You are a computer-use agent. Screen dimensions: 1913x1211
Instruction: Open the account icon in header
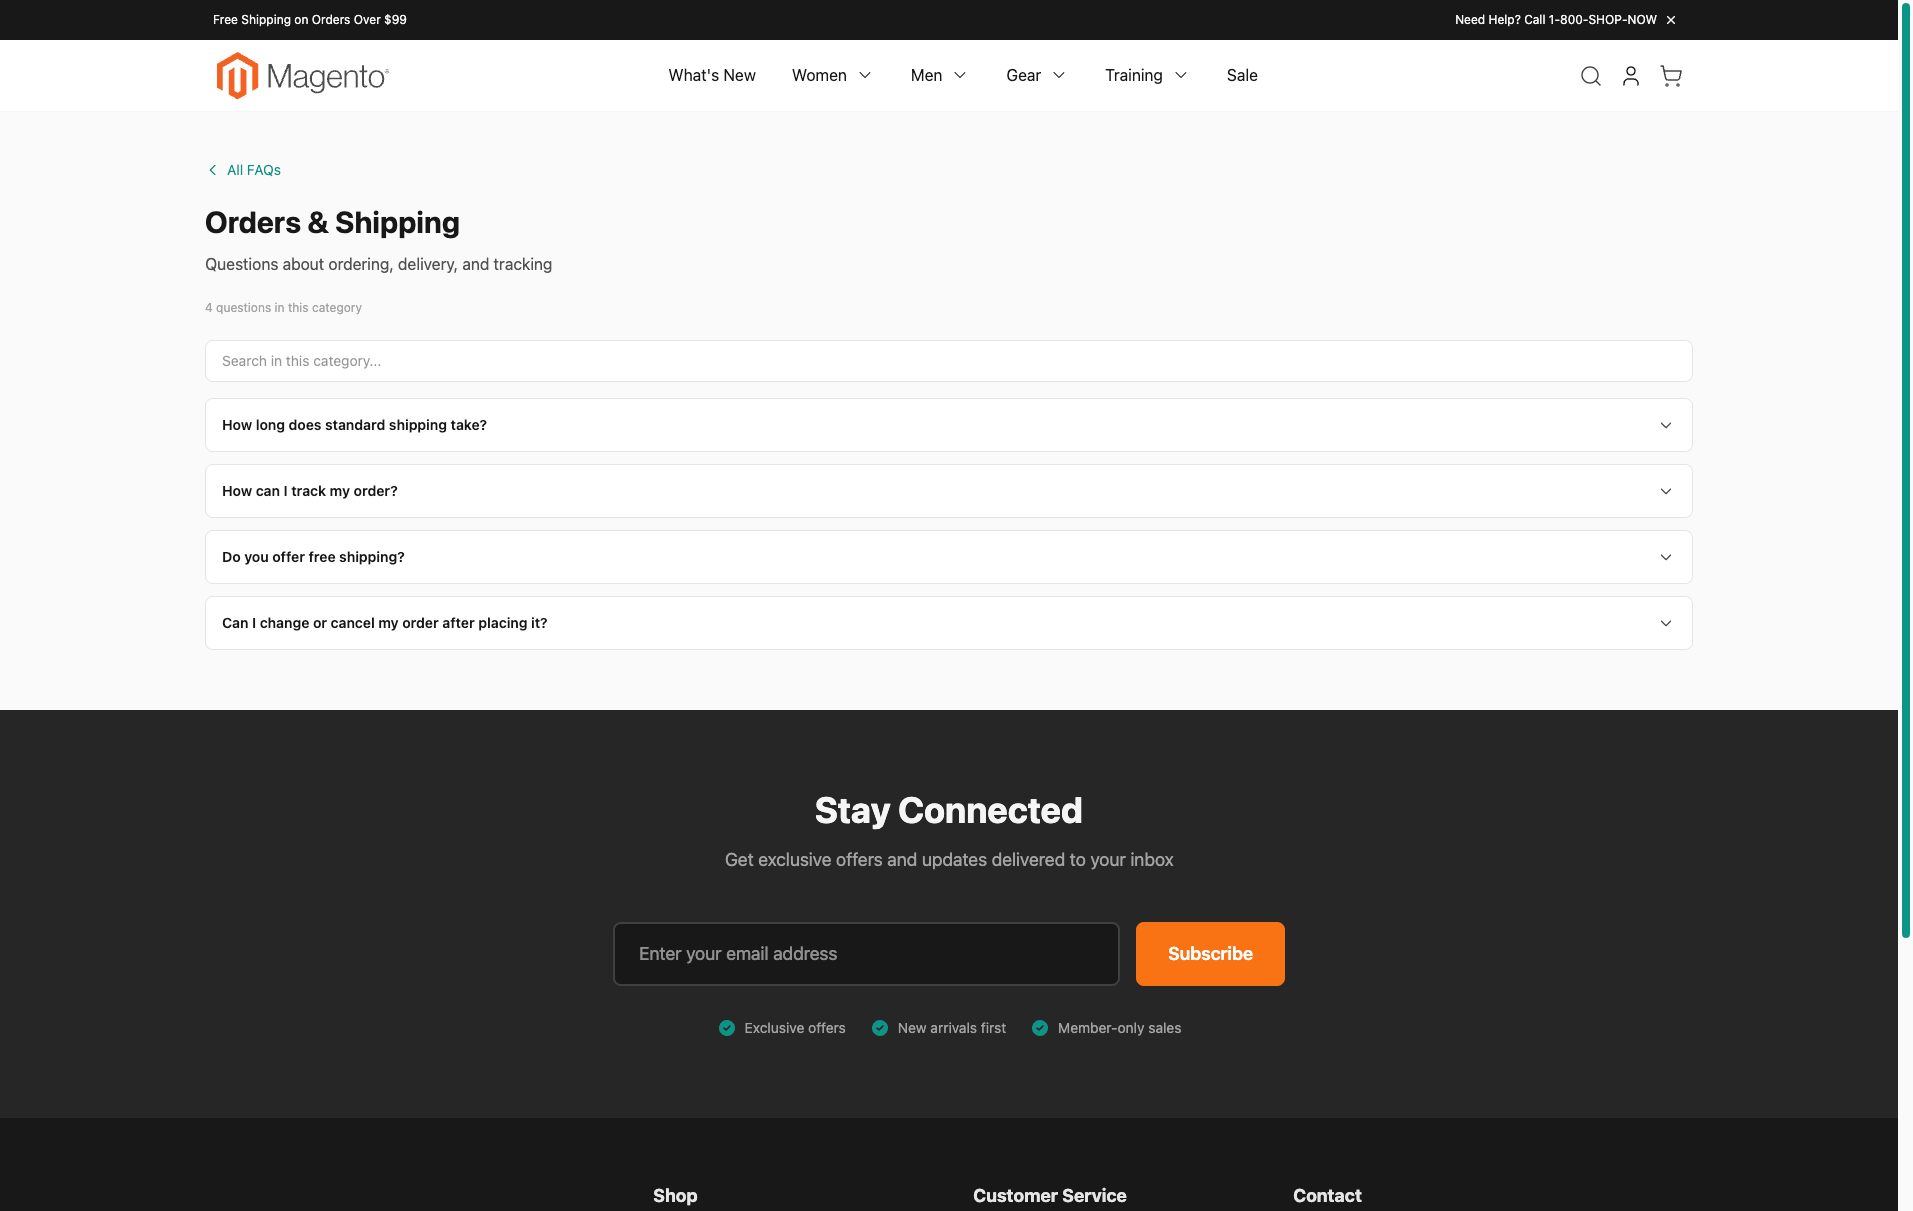point(1630,75)
